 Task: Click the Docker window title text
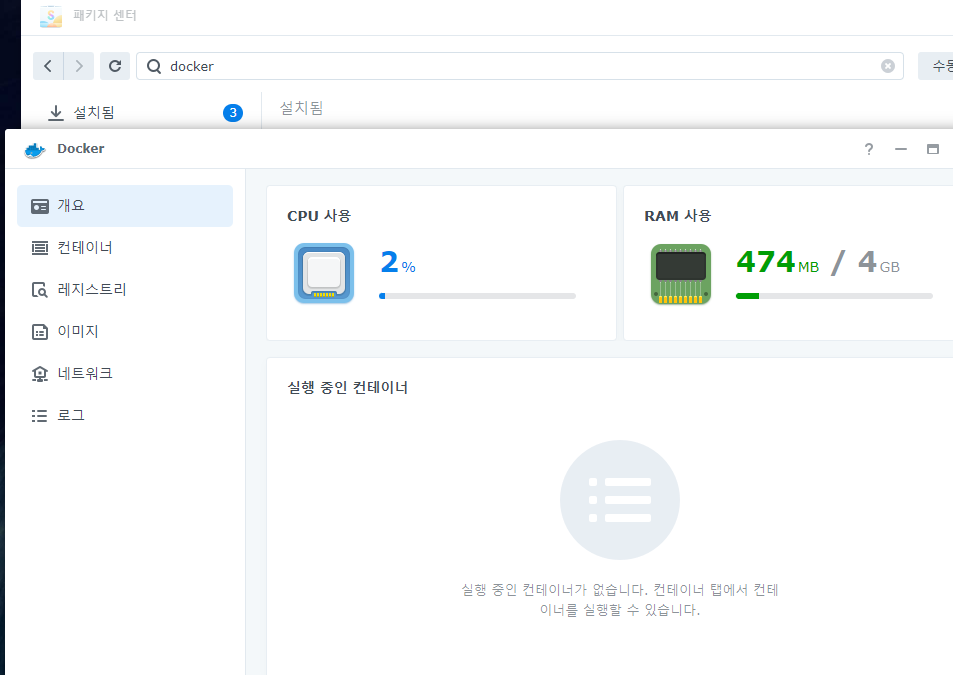point(81,149)
